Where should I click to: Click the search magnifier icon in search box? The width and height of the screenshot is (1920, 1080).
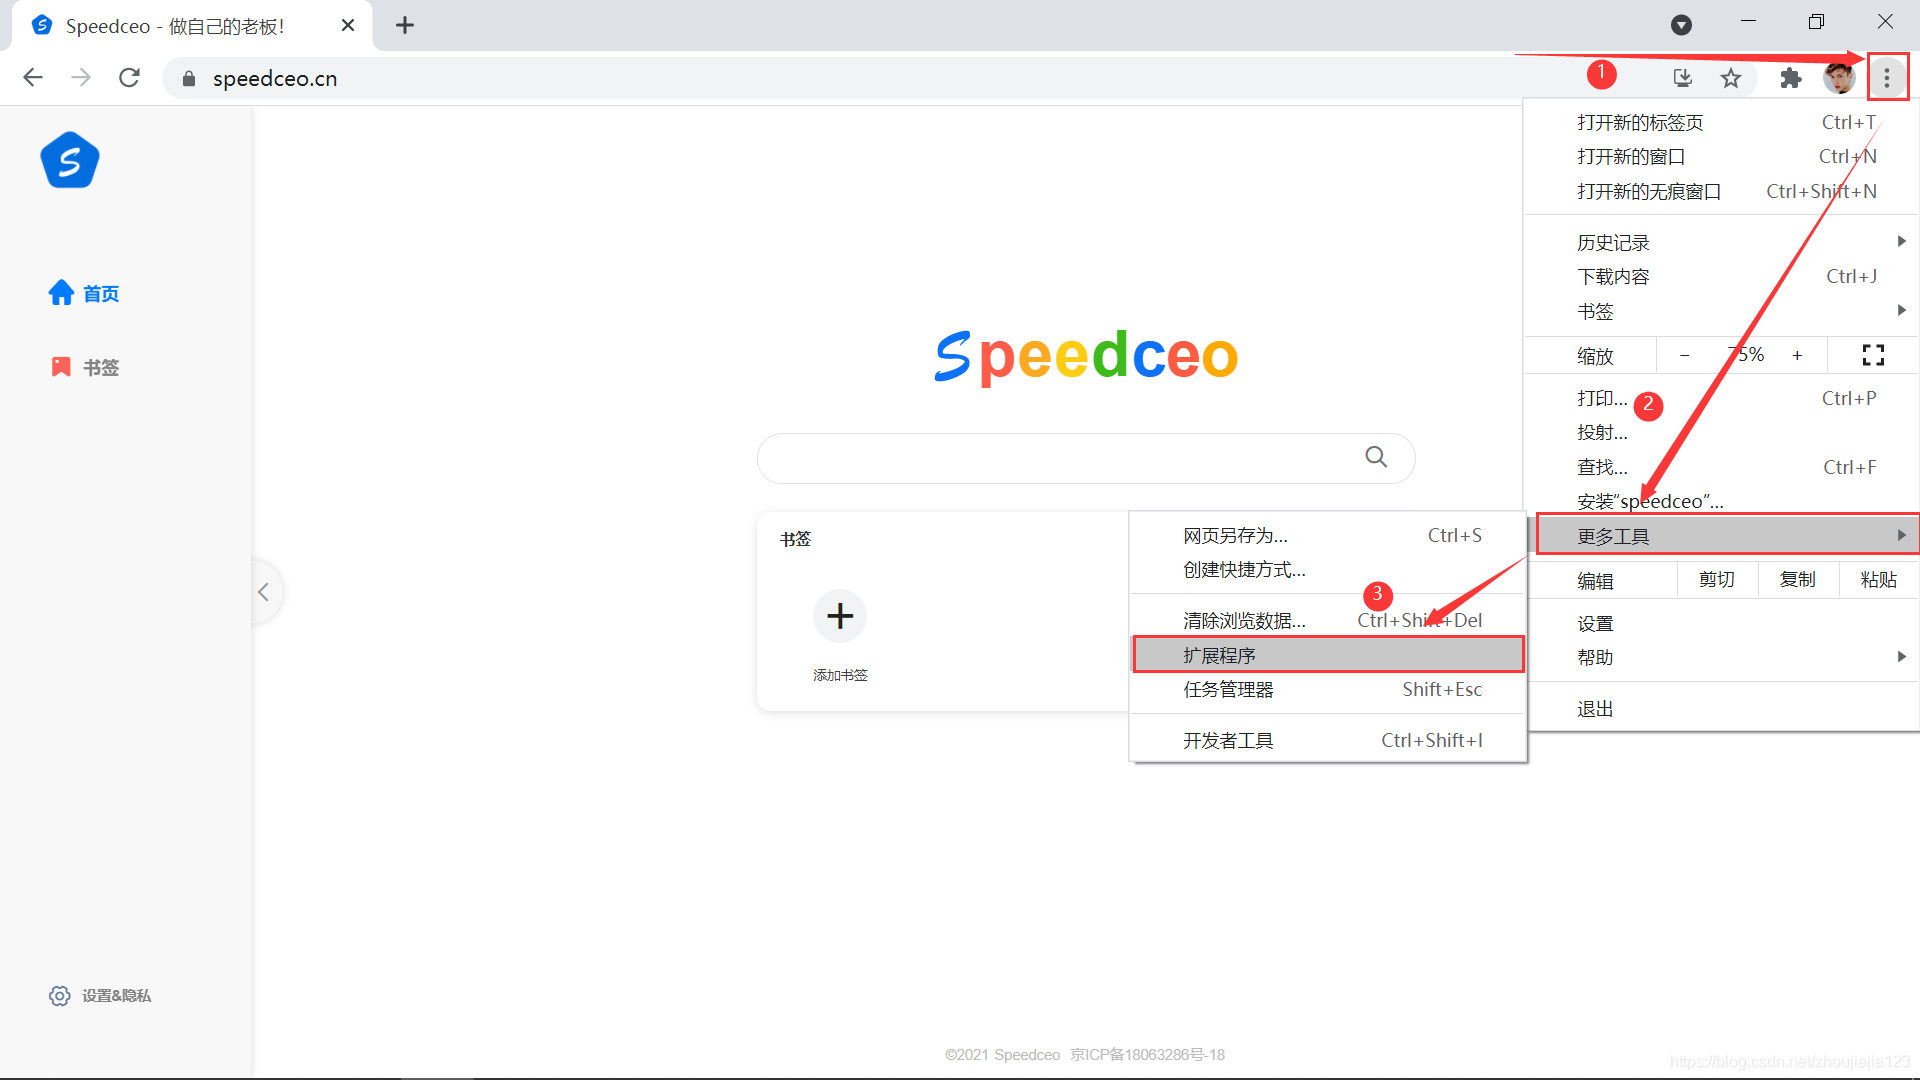(1376, 457)
